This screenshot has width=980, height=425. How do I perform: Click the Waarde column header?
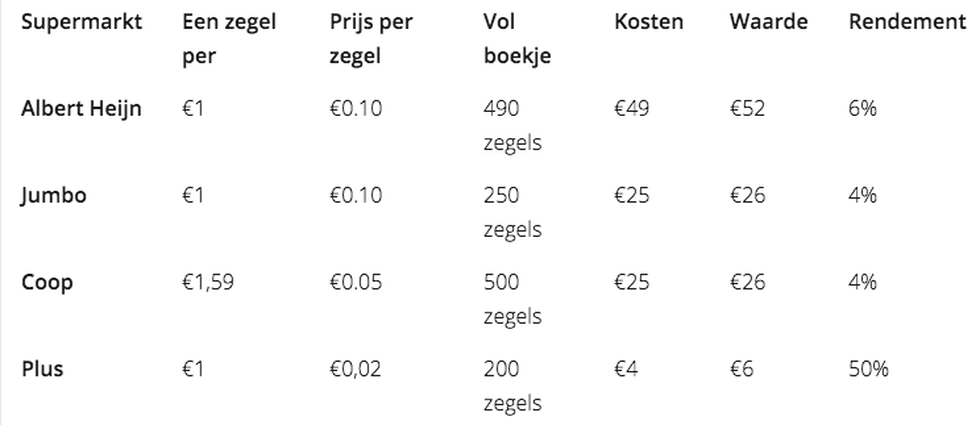click(x=768, y=22)
